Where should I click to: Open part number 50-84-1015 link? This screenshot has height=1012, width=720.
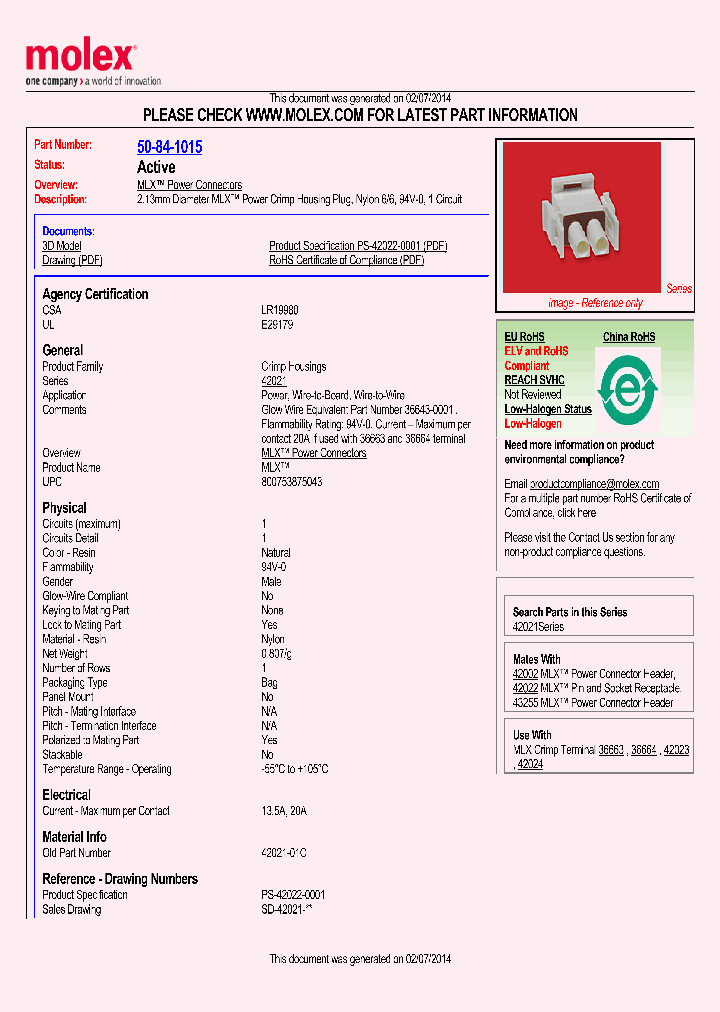[170, 147]
